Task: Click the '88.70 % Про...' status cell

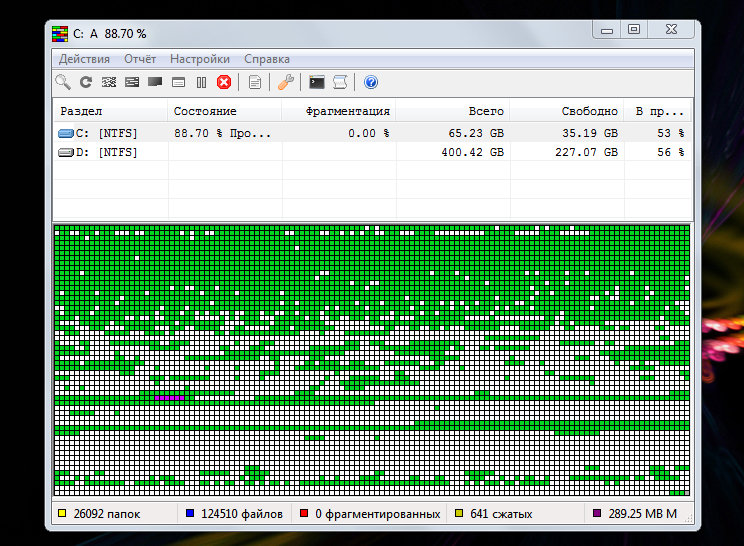Action: (x=223, y=133)
